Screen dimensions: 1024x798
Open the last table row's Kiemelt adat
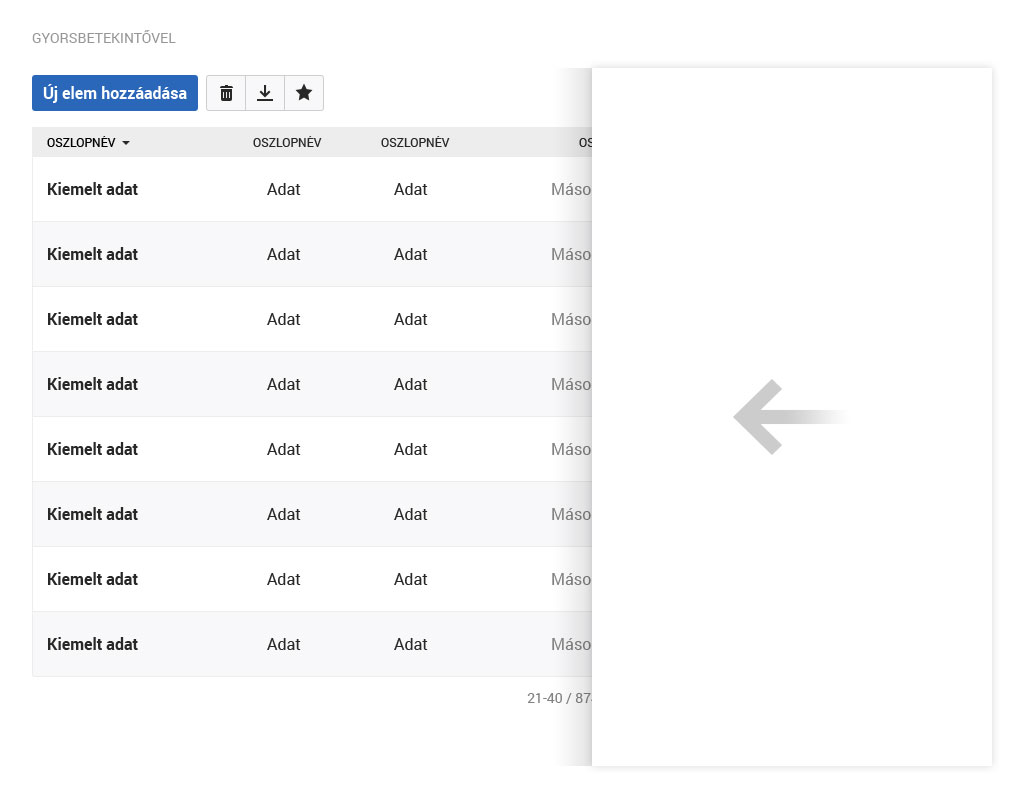click(92, 645)
